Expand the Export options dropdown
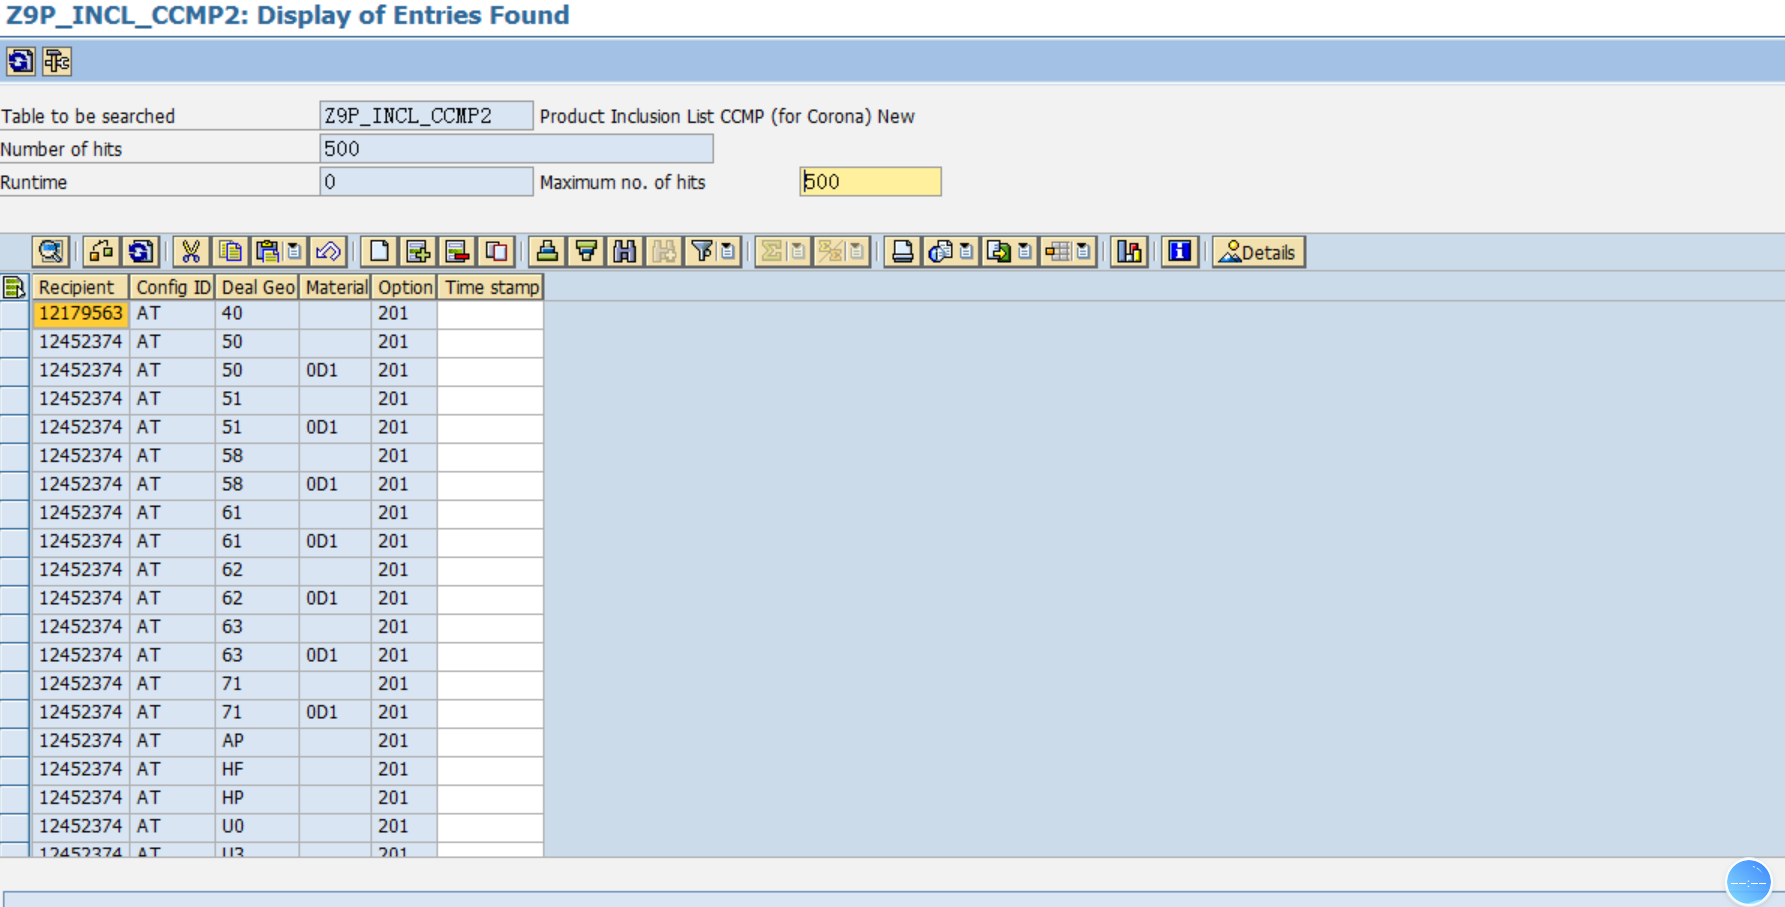This screenshot has height=907, width=1785. tap(1024, 252)
